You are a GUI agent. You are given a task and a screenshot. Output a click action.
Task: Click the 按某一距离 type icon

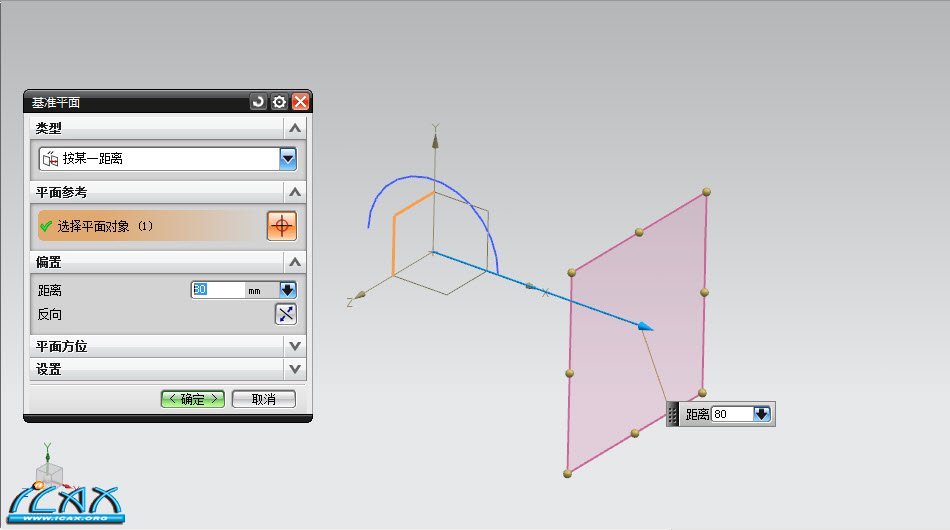[50, 159]
